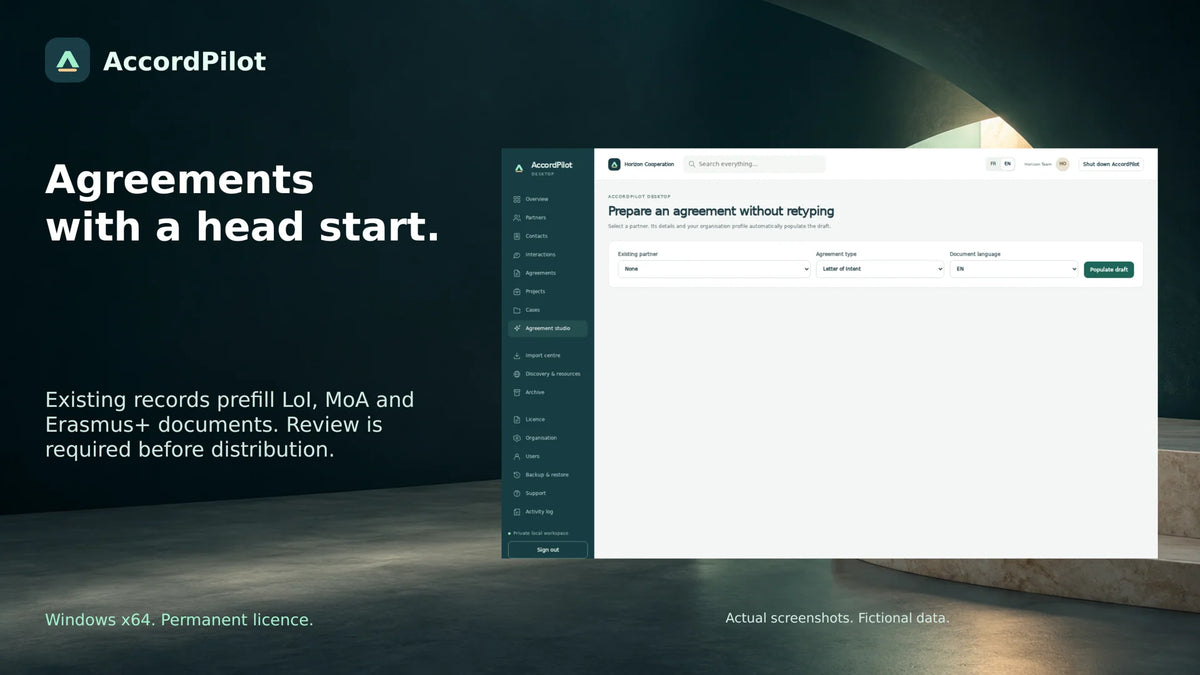The height and width of the screenshot is (675, 1200).
Task: Click the Horizon Cooperation organisation logo
Action: [614, 164]
